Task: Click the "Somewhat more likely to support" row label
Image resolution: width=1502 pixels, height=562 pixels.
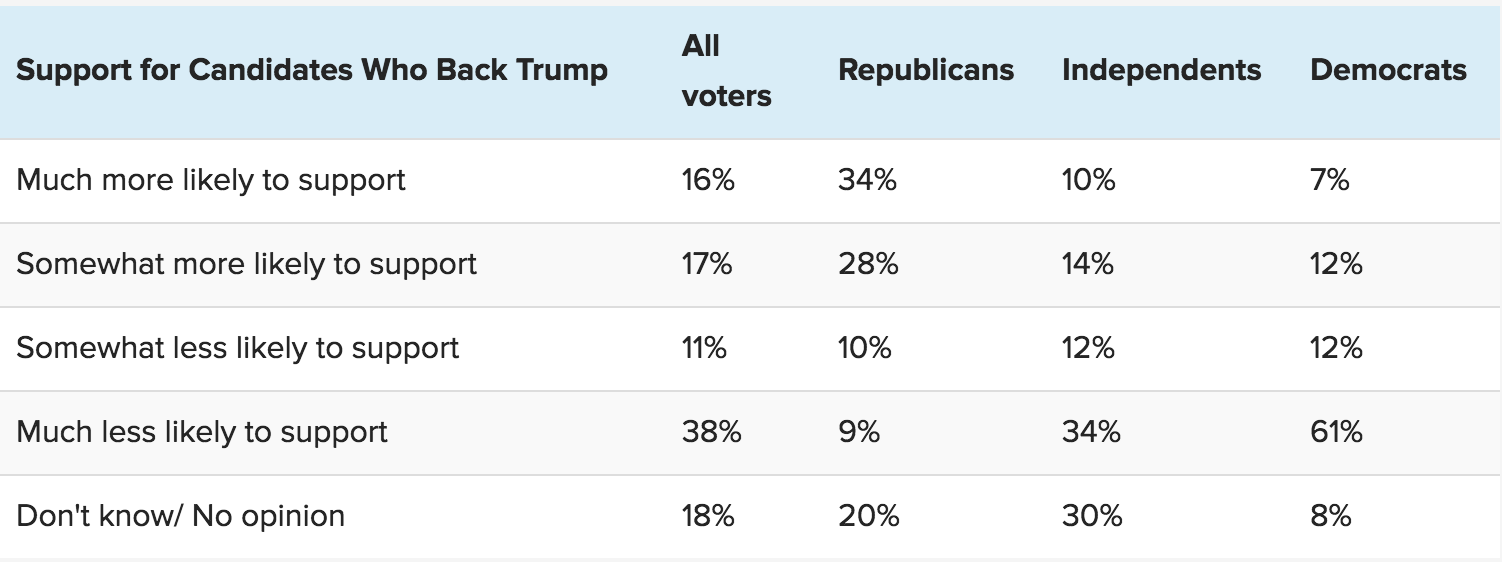Action: [247, 264]
